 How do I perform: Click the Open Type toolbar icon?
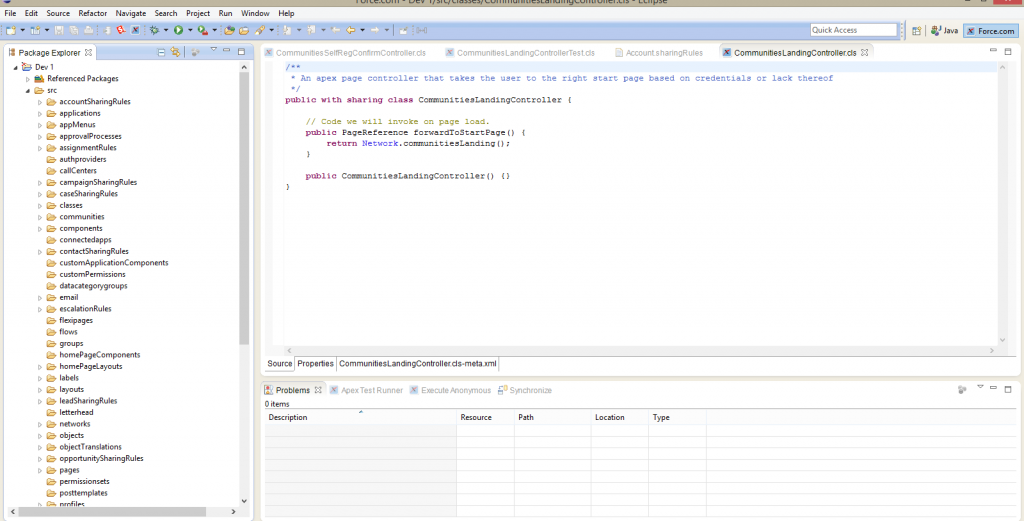pyautogui.click(x=229, y=31)
